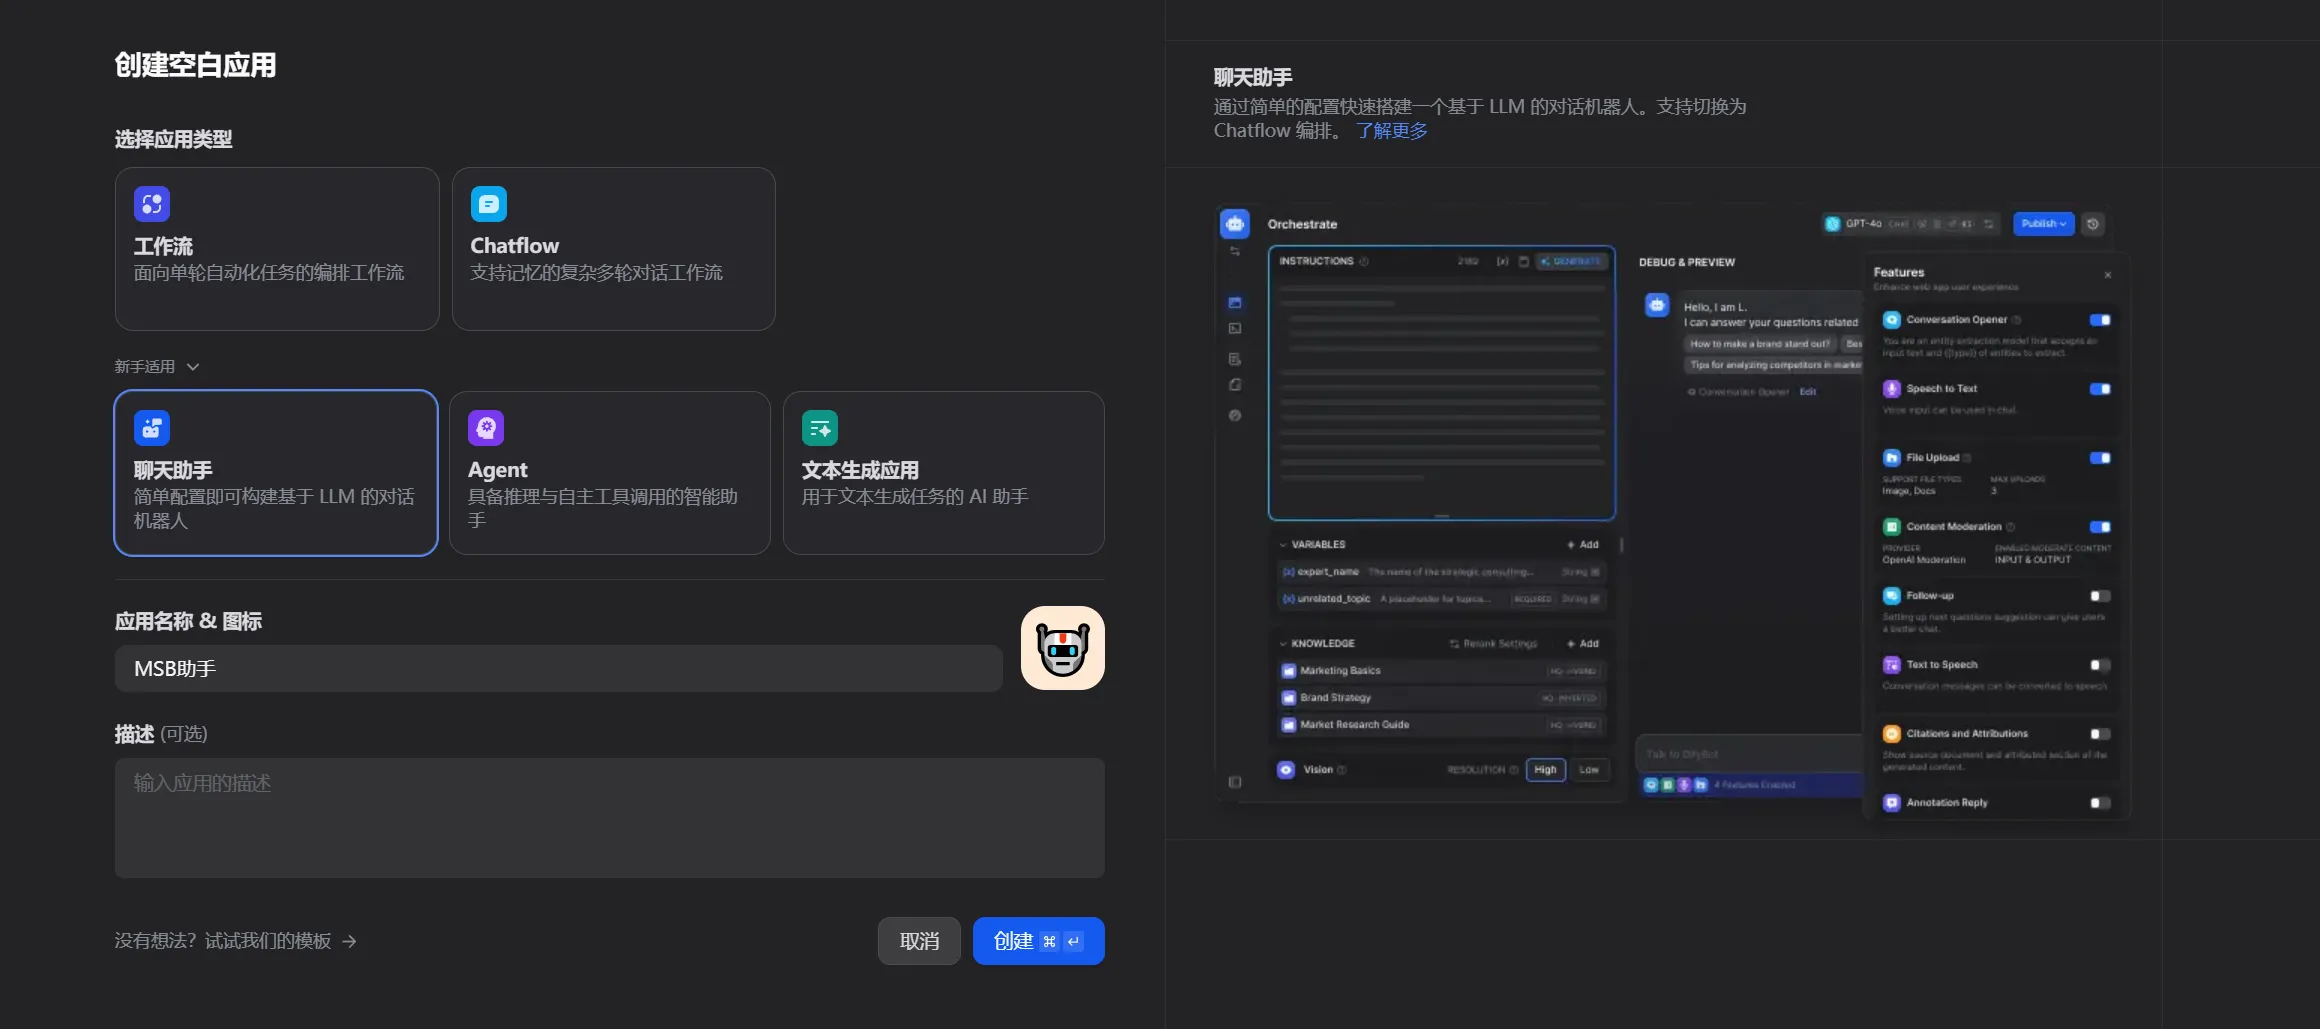The height and width of the screenshot is (1029, 2320).
Task: Click the 创建 button
Action: pos(1038,941)
